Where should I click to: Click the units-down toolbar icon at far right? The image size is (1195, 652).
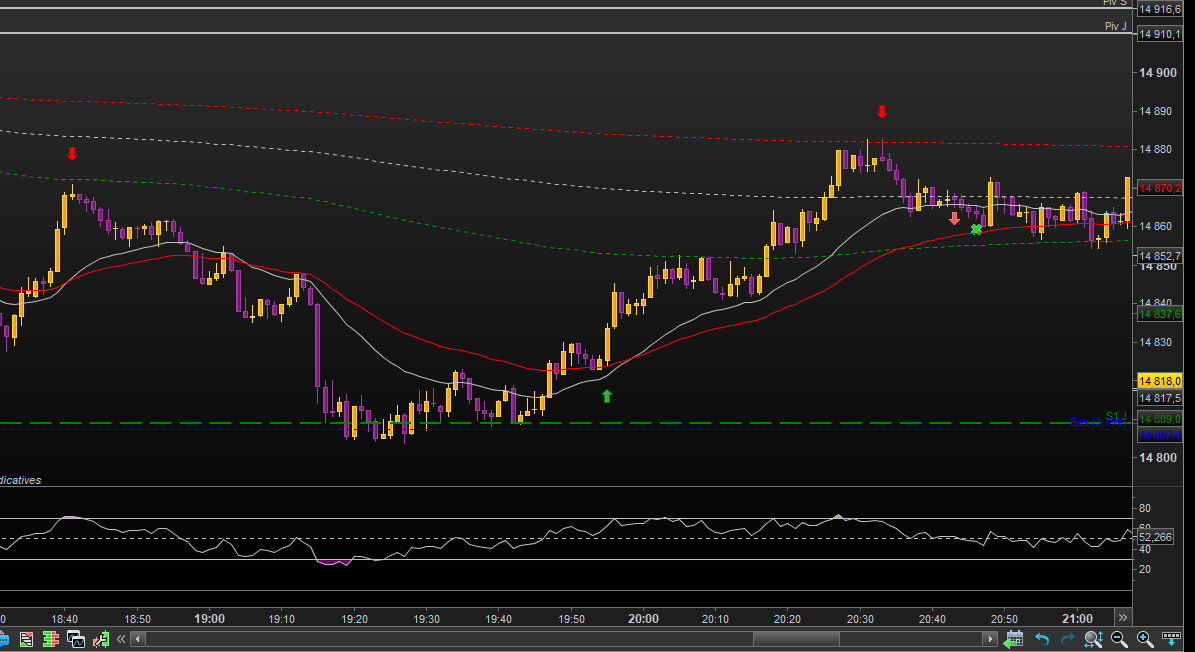coord(1171,637)
